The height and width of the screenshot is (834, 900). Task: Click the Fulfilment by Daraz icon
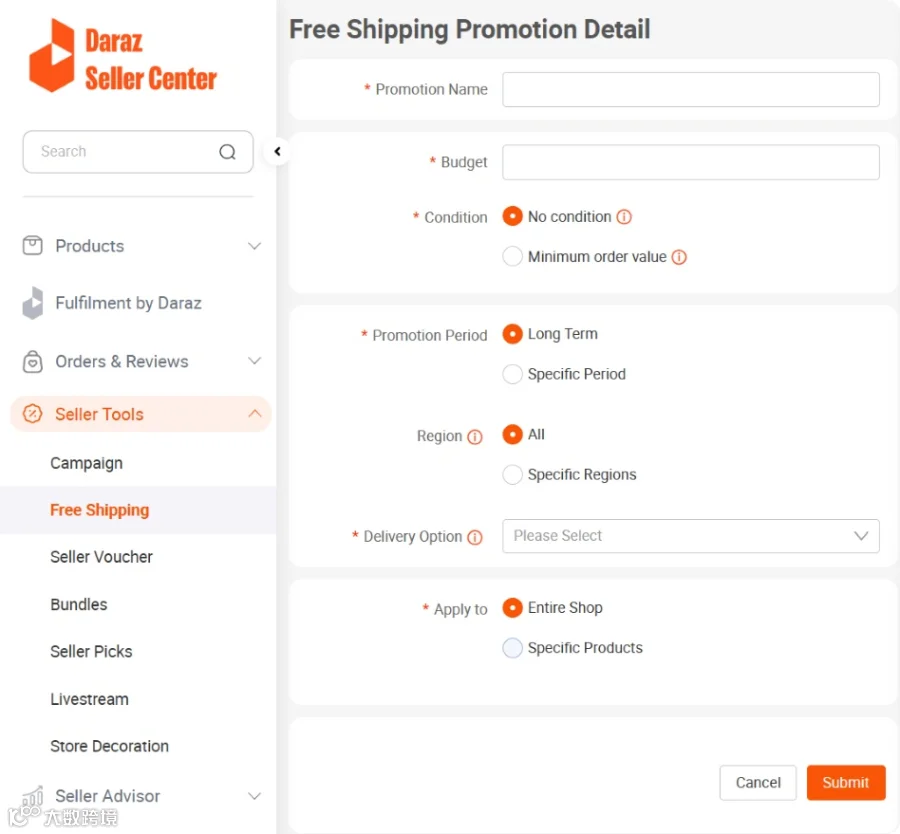coord(33,303)
